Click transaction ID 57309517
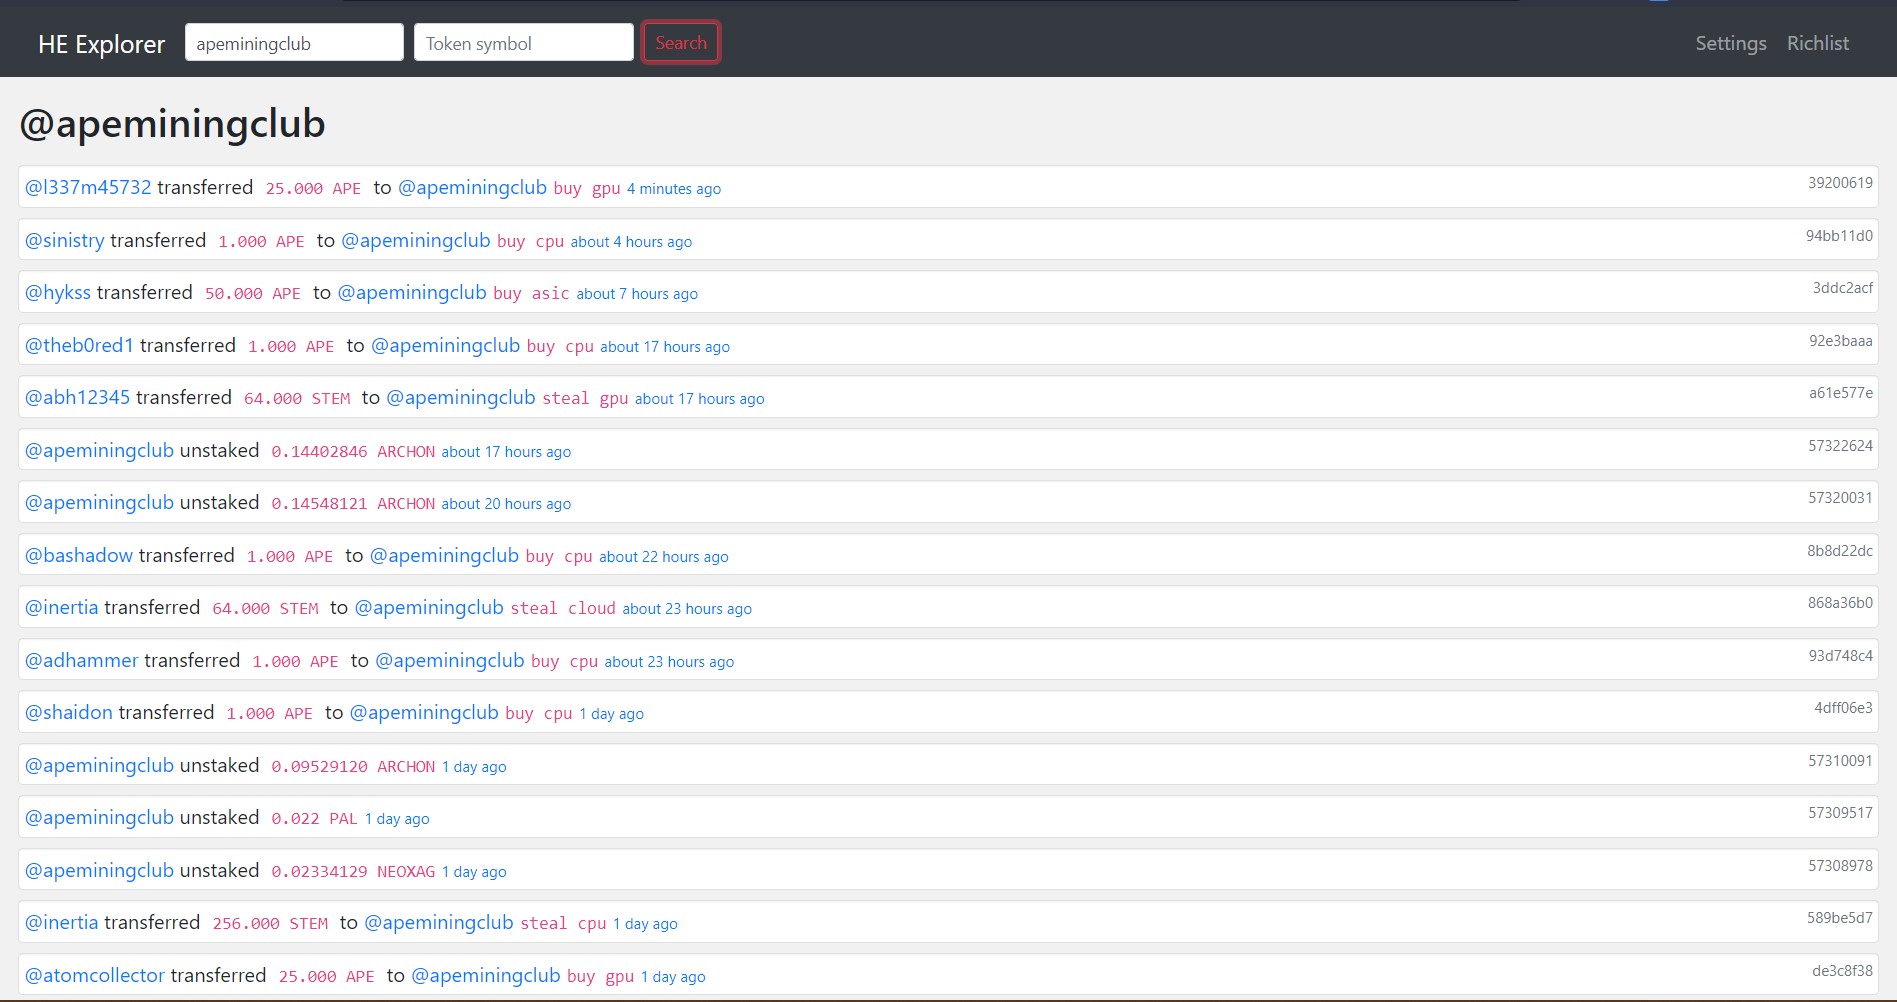The image size is (1897, 1002). (x=1840, y=813)
